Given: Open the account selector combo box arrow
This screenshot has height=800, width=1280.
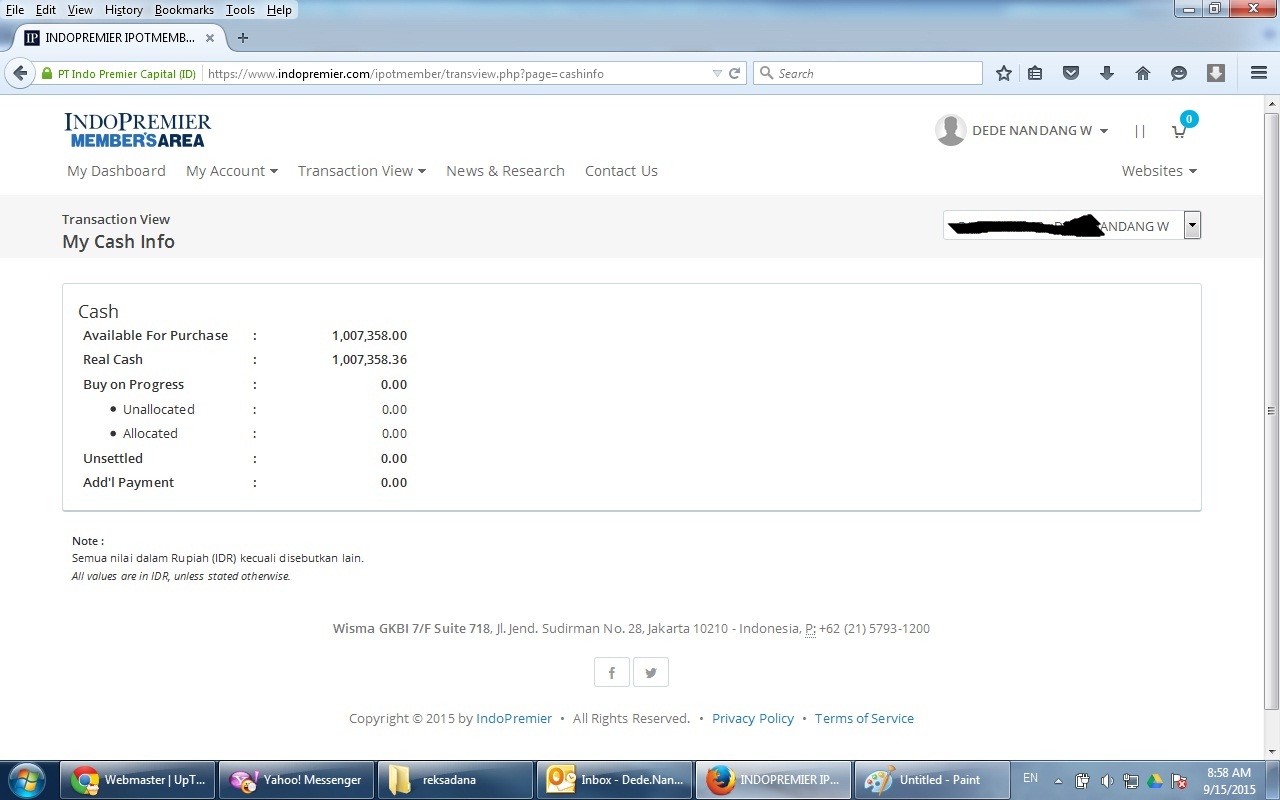Looking at the screenshot, I should point(1192,225).
